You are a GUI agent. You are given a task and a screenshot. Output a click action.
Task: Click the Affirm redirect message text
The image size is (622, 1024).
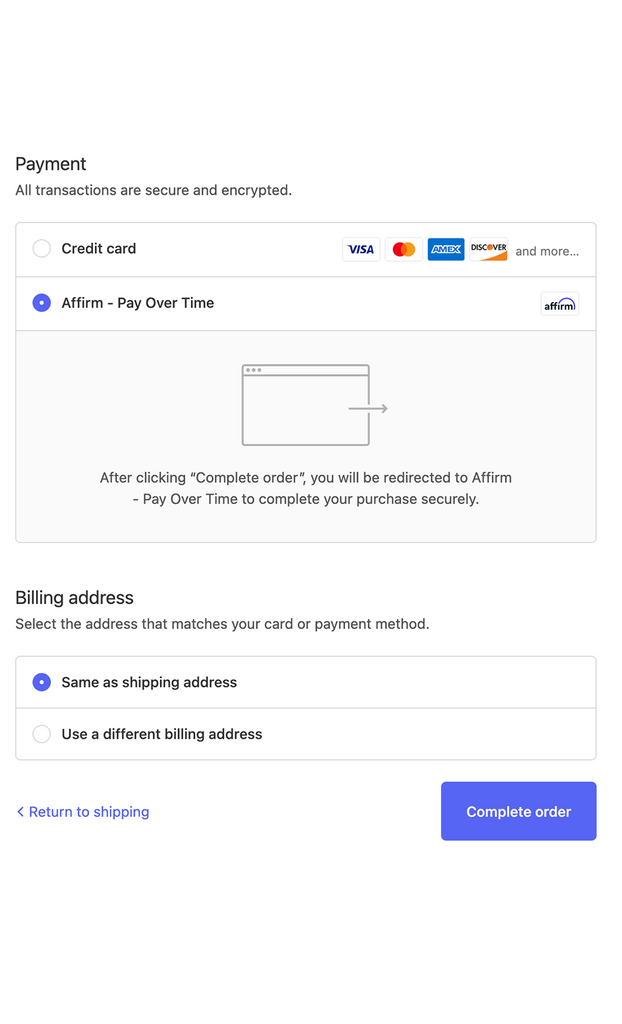[x=306, y=488]
